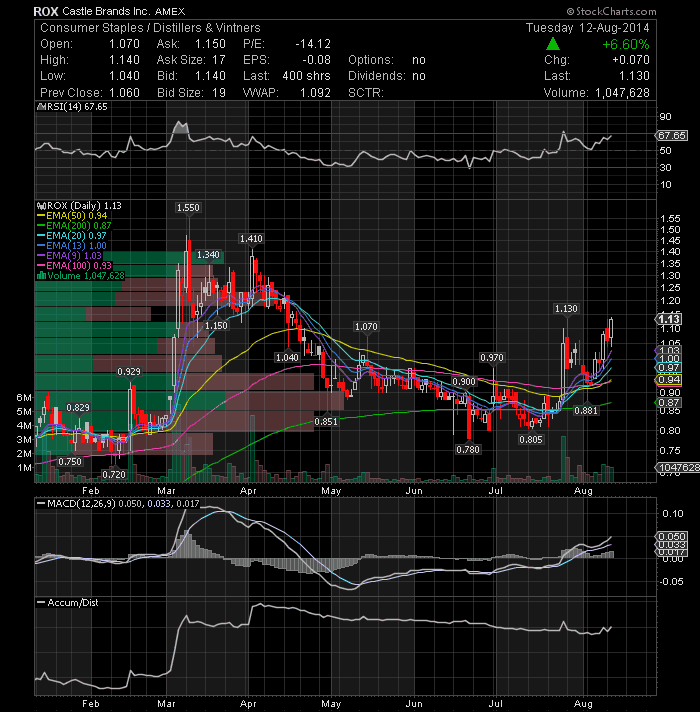The height and width of the screenshot is (712, 700).
Task: Select the ROX ticker symbol in the title
Action: coord(46,11)
